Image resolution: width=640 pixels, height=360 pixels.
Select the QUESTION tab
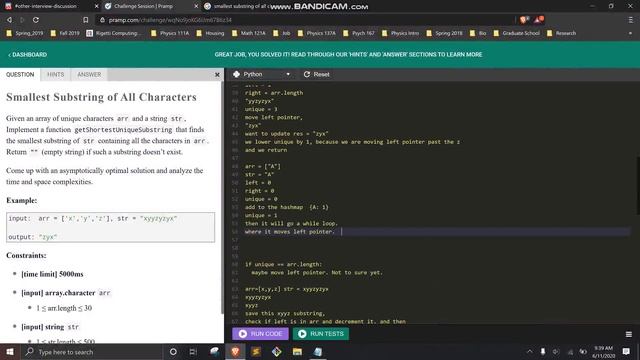[x=20, y=74]
